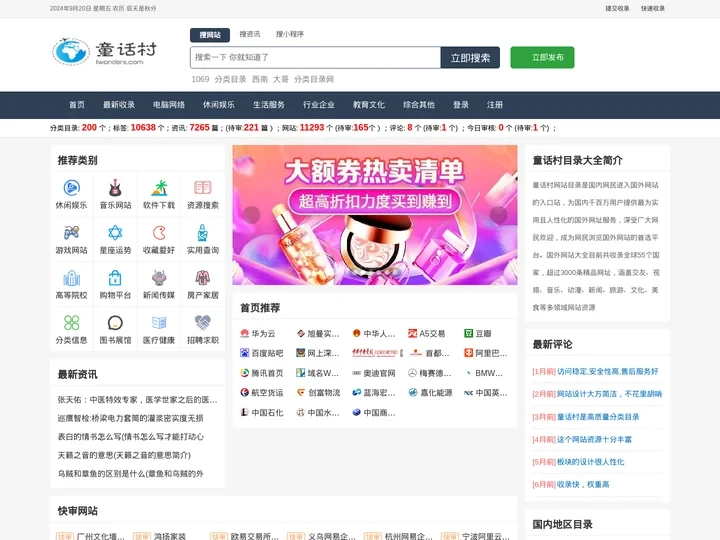
Task: Open news 天籁之音的意思
Action: [124, 455]
